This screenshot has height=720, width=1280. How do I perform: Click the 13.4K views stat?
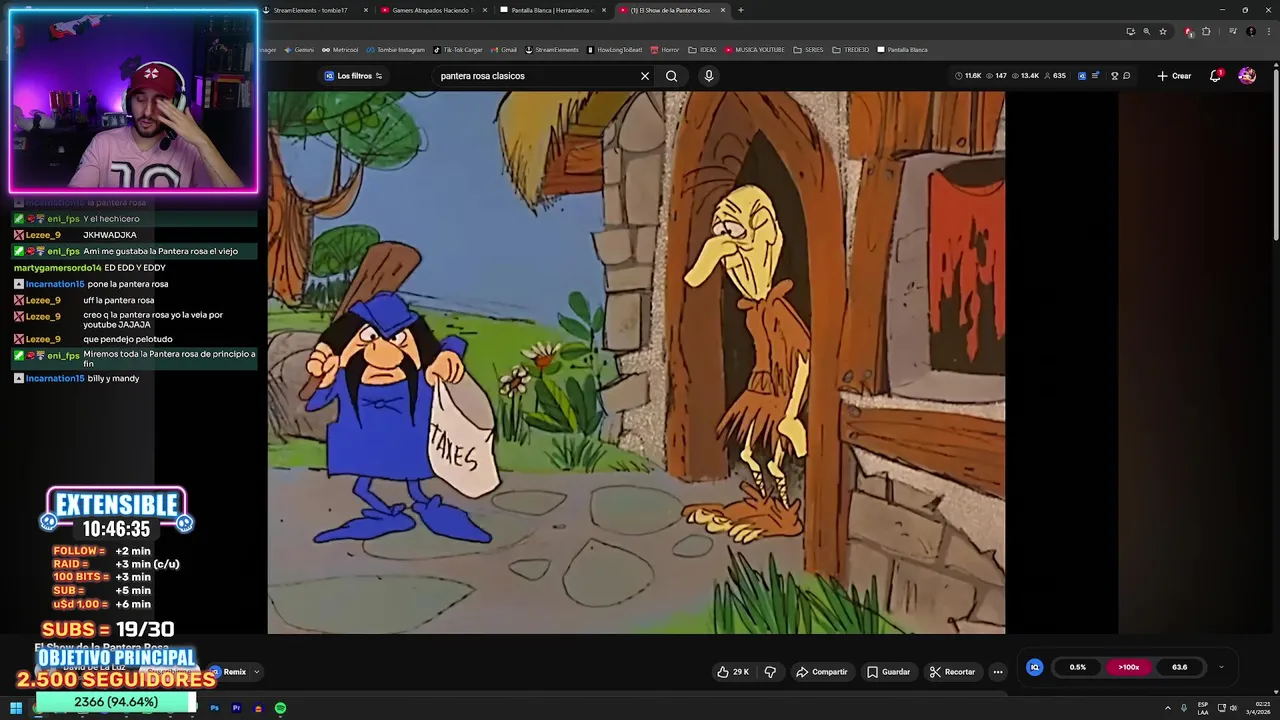(x=1025, y=76)
